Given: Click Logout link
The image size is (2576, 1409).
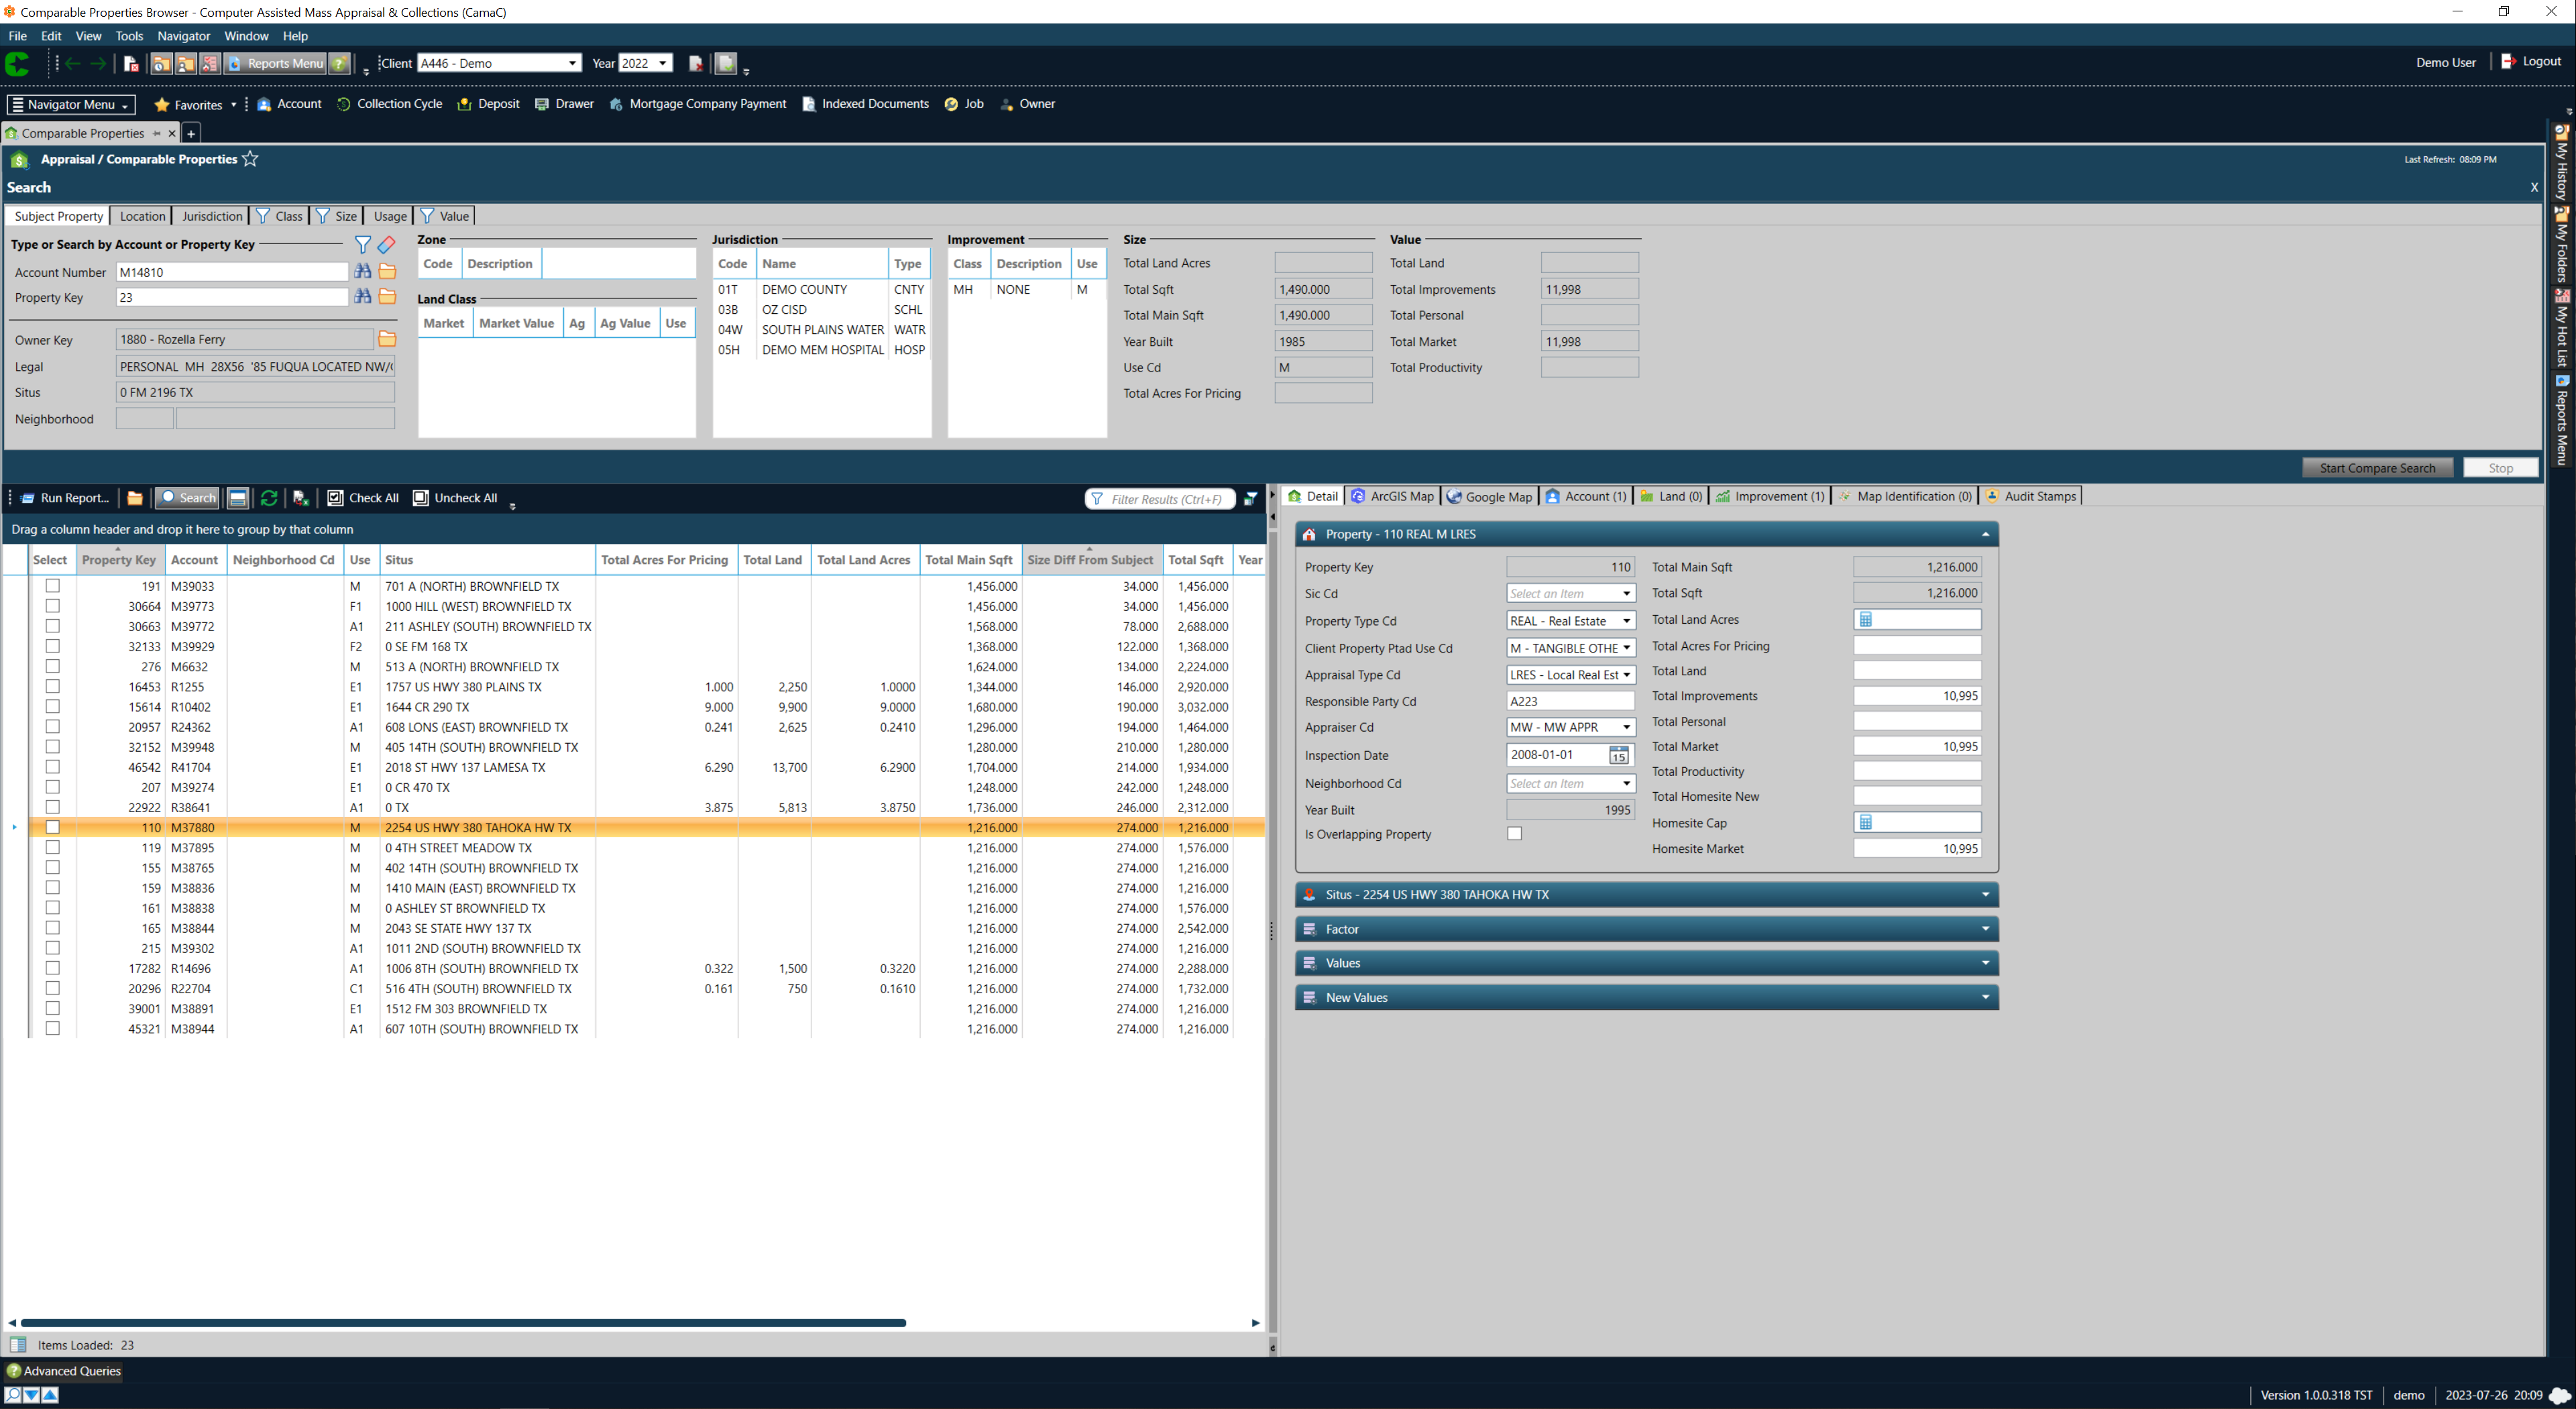Looking at the screenshot, I should (2531, 61).
